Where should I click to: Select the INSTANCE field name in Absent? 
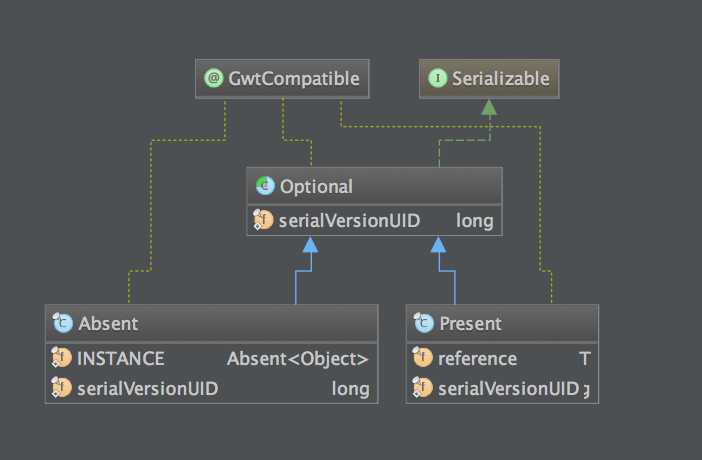pyautogui.click(x=120, y=358)
